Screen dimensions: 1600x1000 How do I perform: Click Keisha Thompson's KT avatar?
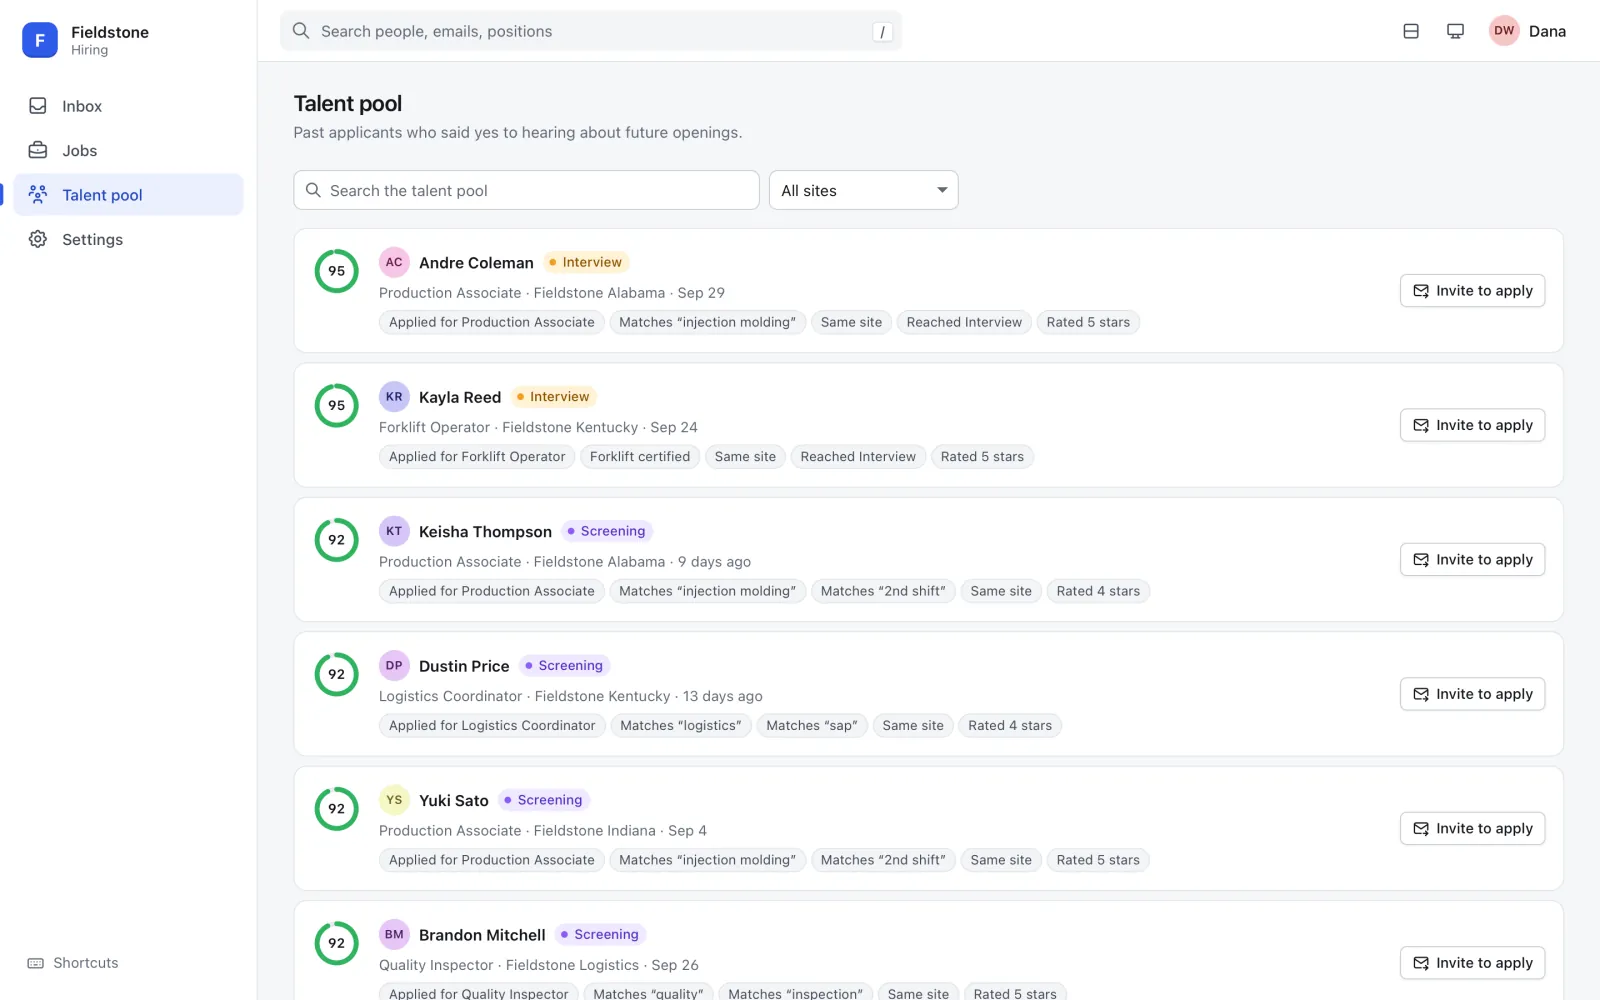(394, 531)
